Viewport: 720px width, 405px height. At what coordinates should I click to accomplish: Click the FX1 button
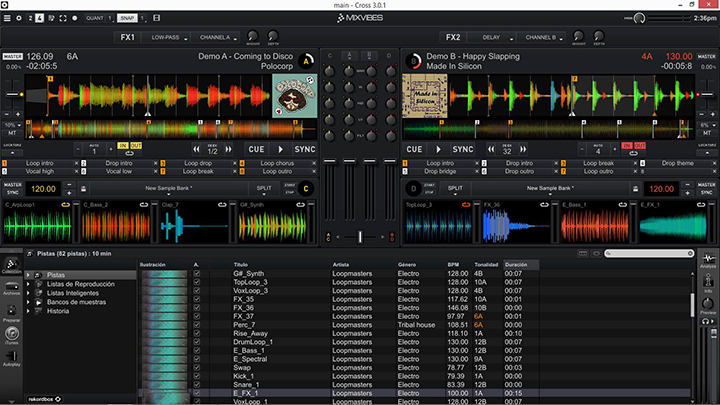(x=128, y=38)
